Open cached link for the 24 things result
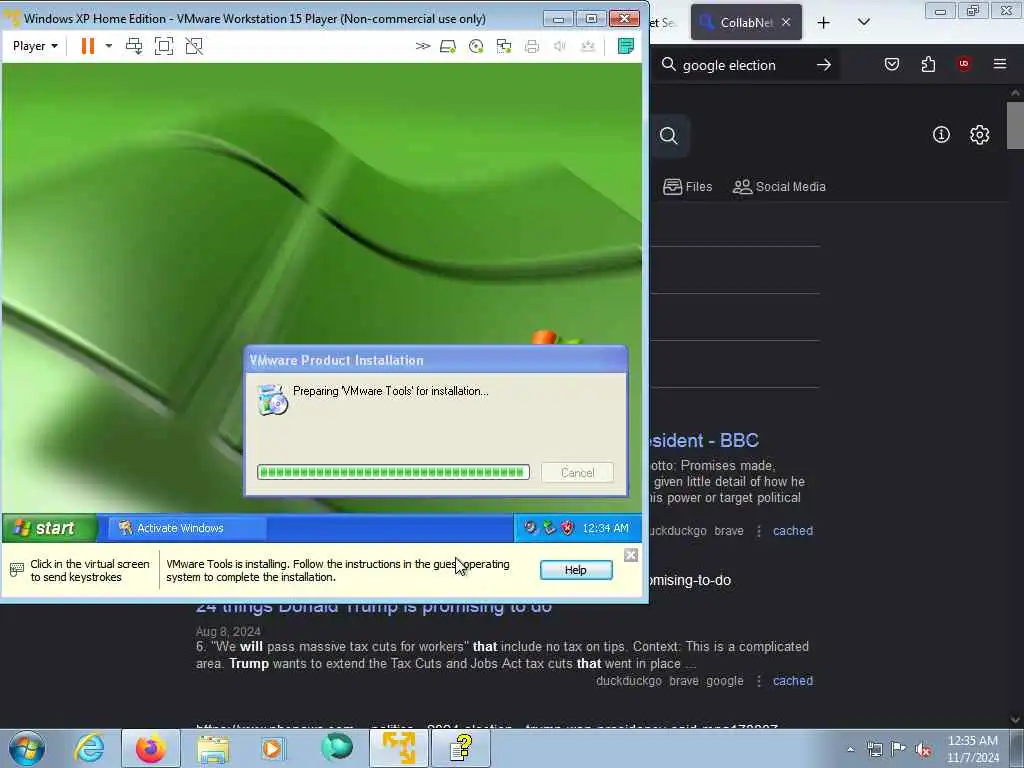 coord(793,681)
